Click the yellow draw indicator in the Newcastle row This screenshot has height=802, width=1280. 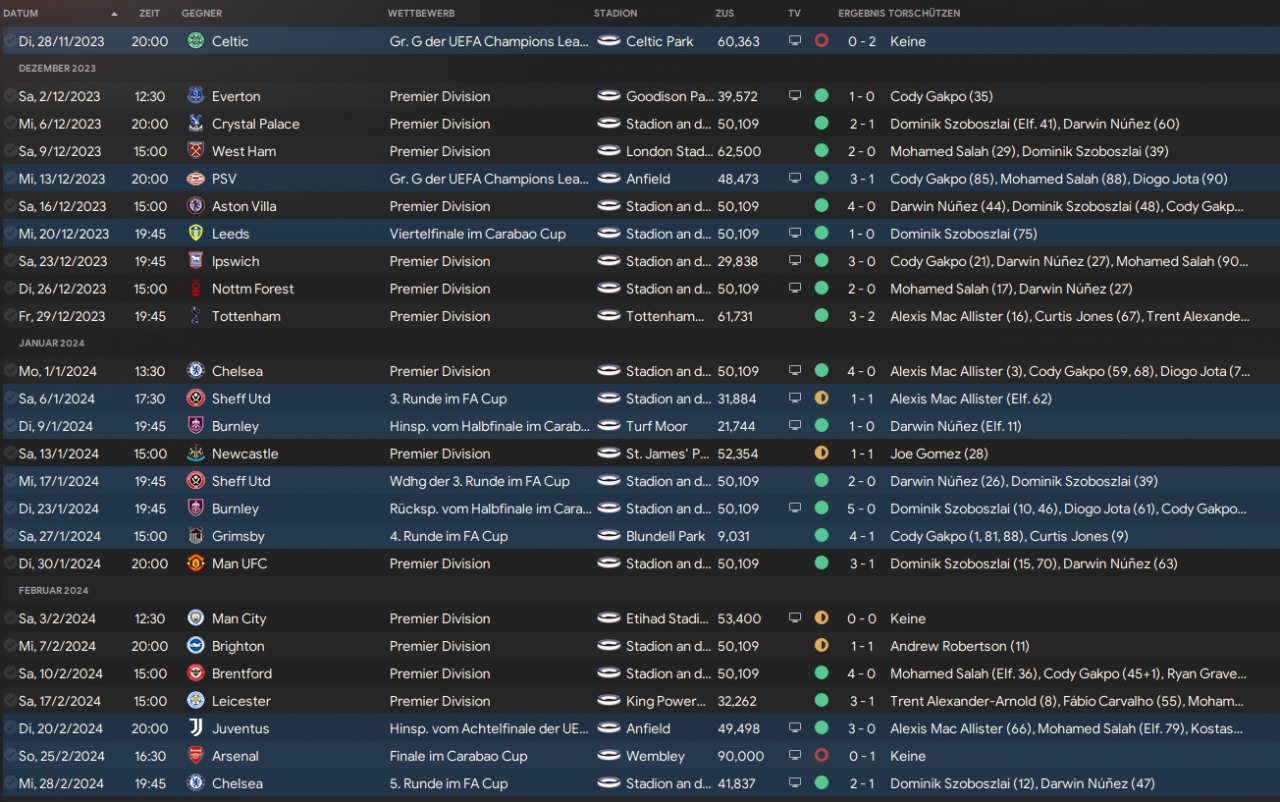point(821,454)
